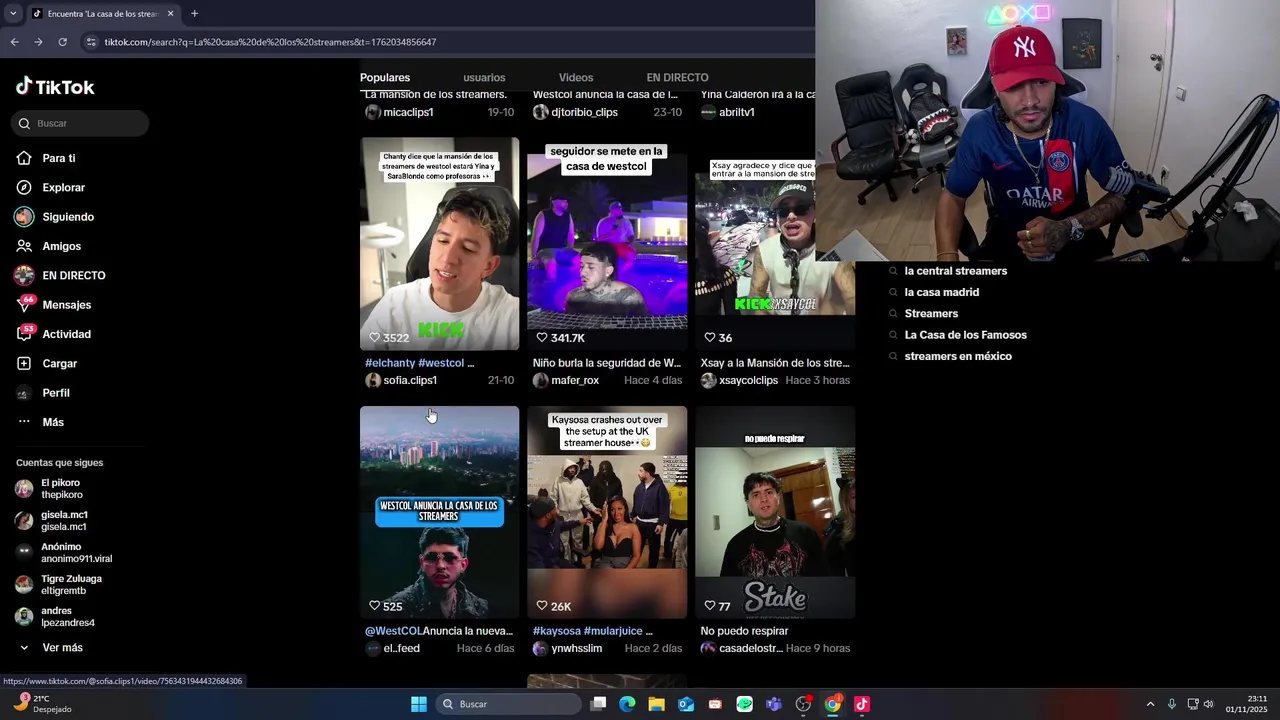Click the Windows taskbar Buscar box

pyautogui.click(x=510, y=704)
